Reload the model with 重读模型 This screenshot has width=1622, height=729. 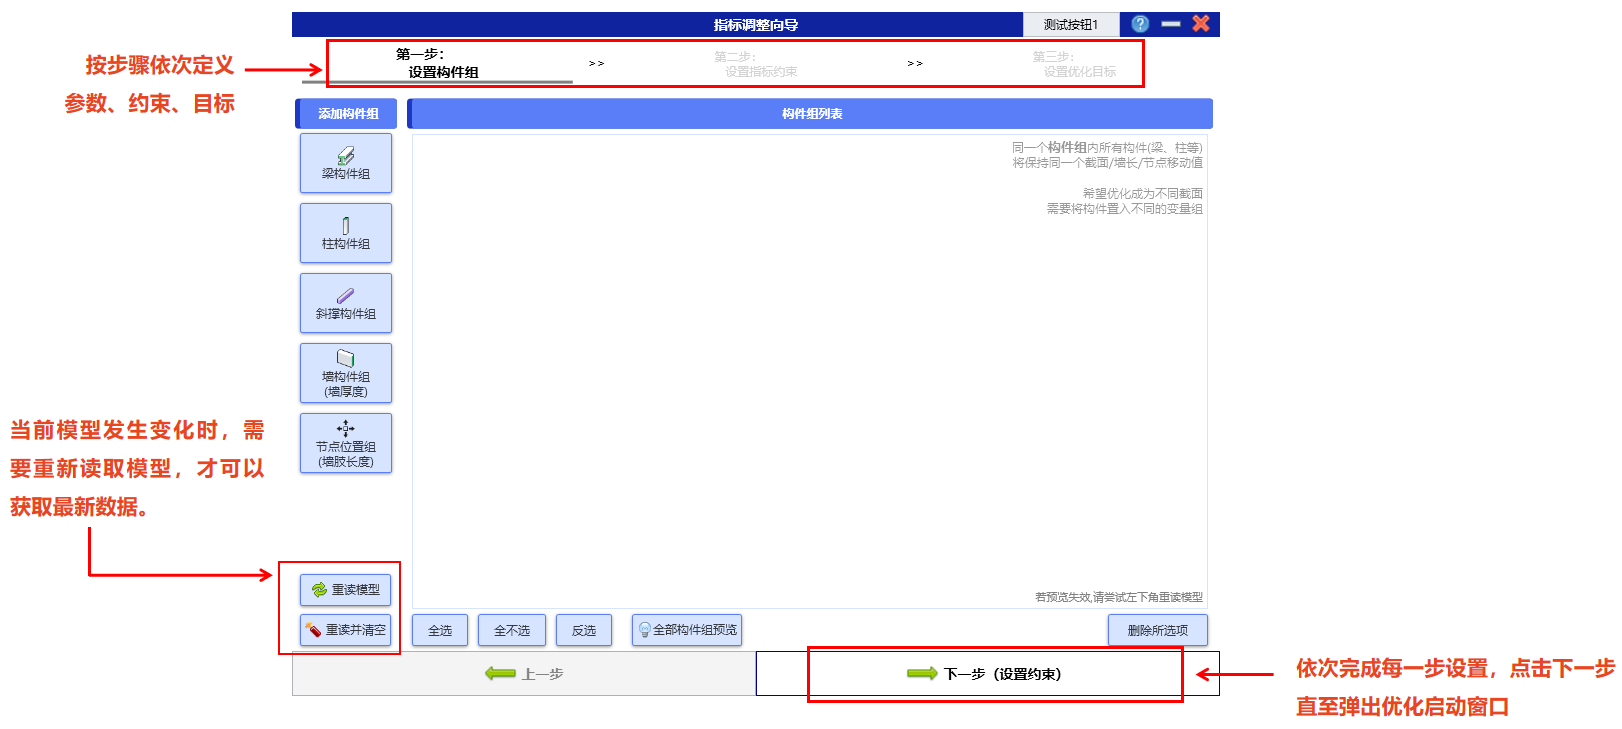point(346,590)
